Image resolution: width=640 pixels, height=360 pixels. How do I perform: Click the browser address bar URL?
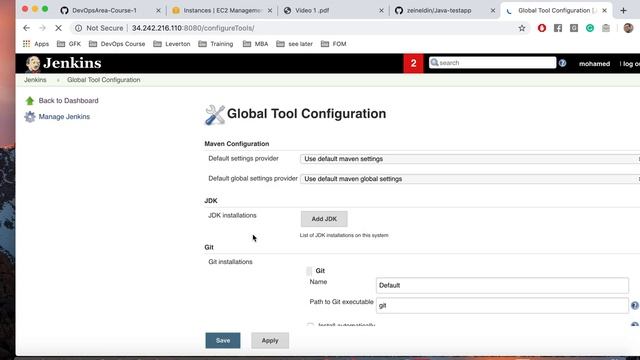[x=193, y=28]
